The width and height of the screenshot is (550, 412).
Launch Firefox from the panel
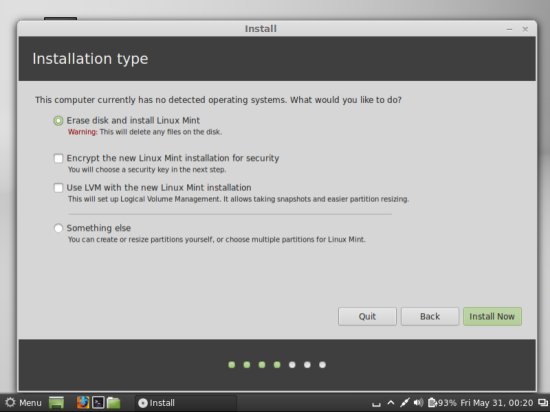click(x=83, y=403)
